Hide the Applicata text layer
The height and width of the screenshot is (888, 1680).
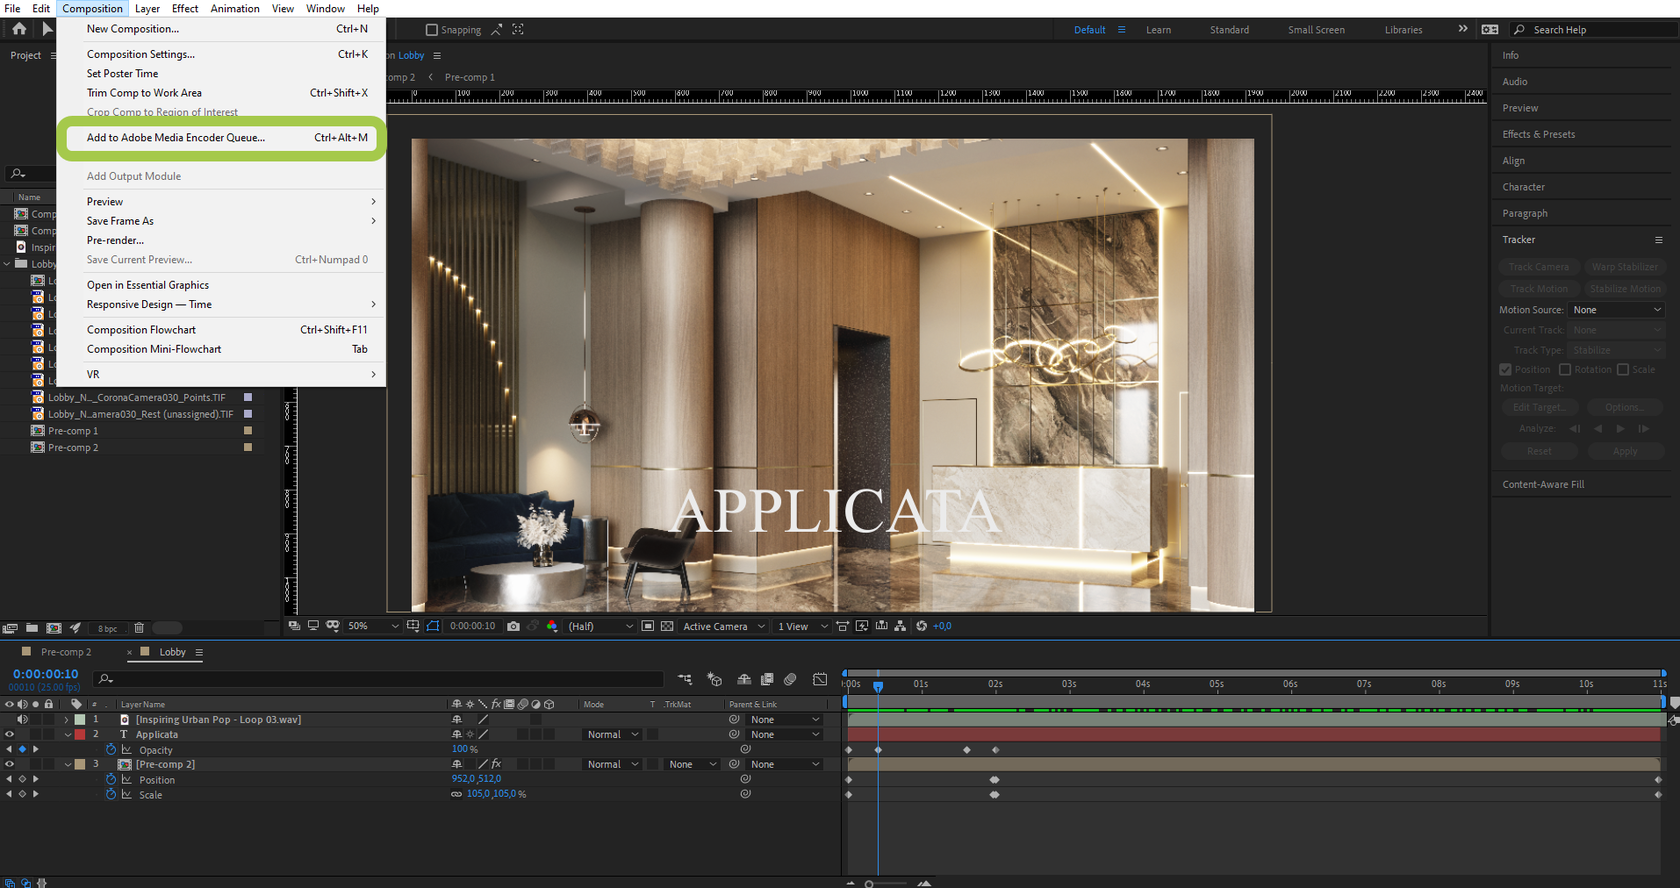click(9, 734)
